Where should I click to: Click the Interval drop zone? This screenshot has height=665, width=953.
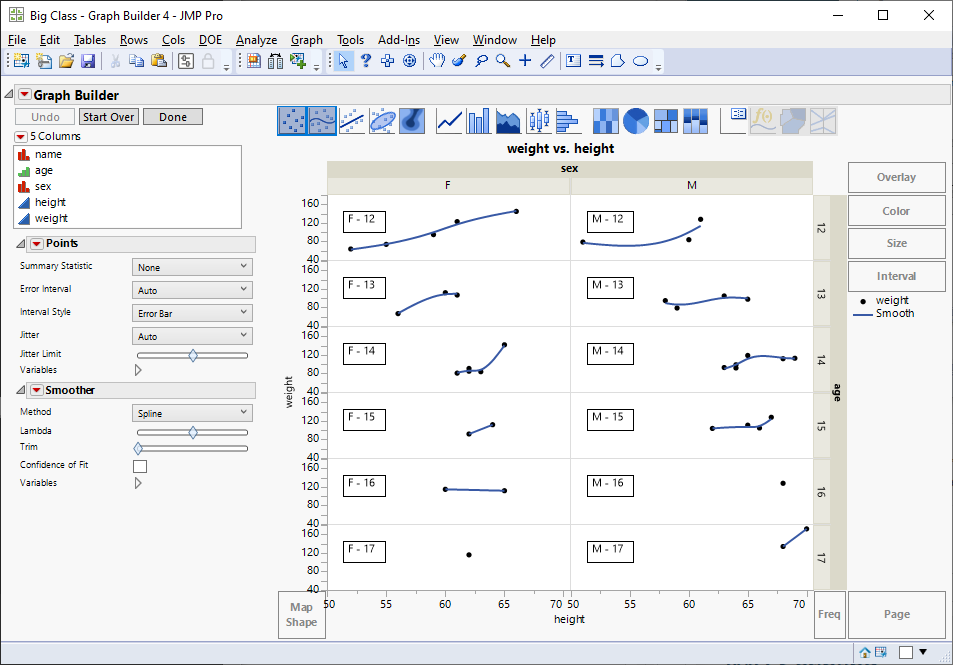click(896, 276)
